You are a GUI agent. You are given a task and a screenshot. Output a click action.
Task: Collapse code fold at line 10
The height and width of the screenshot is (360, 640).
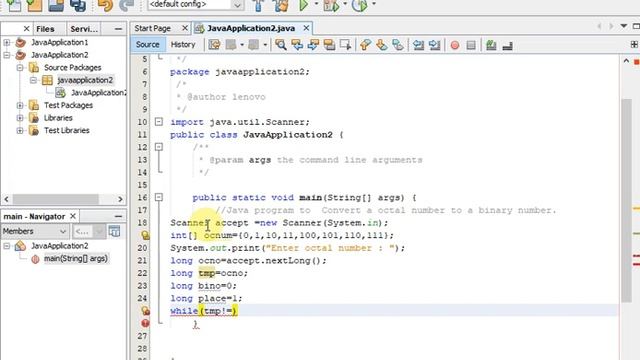point(159,122)
